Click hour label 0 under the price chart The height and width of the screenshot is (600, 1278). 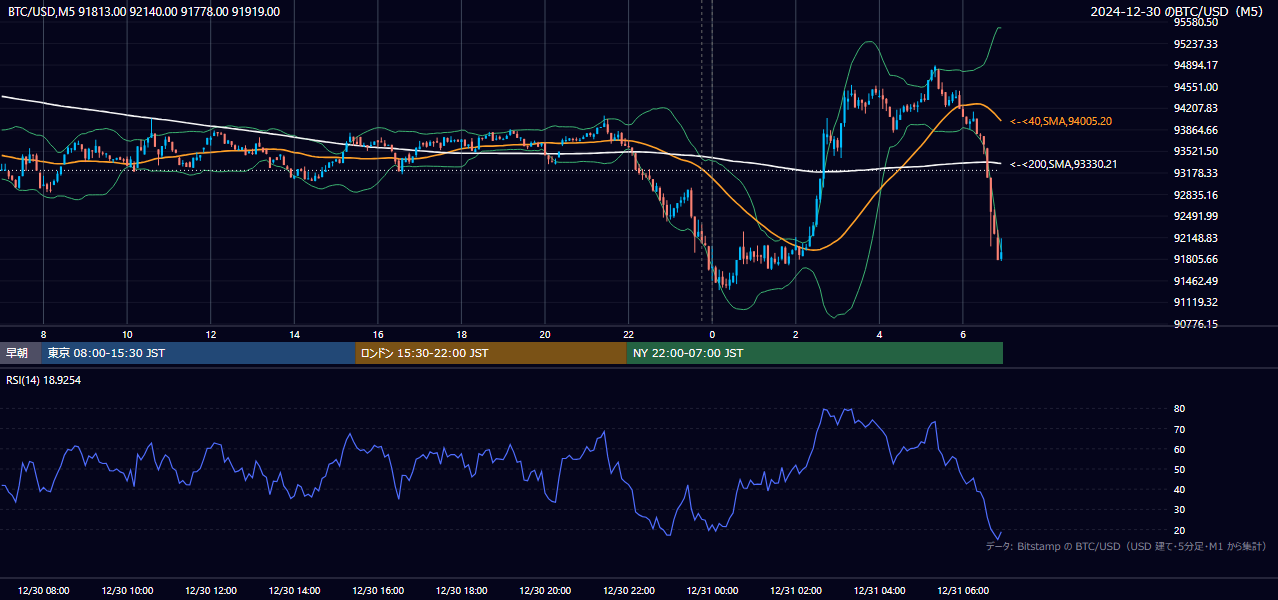pos(712,334)
